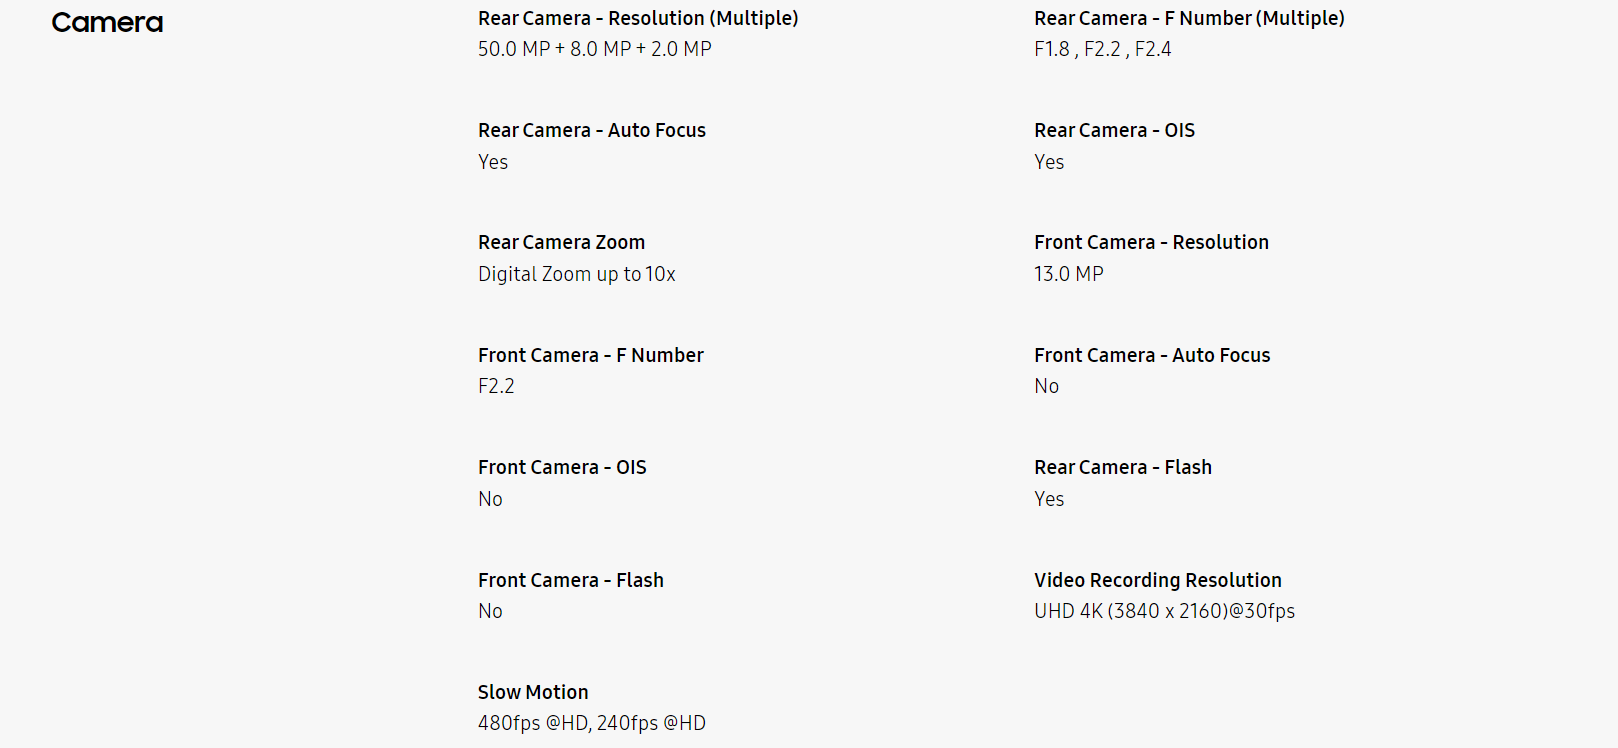Click the Slow Motion label
This screenshot has width=1618, height=748.
pyautogui.click(x=533, y=692)
